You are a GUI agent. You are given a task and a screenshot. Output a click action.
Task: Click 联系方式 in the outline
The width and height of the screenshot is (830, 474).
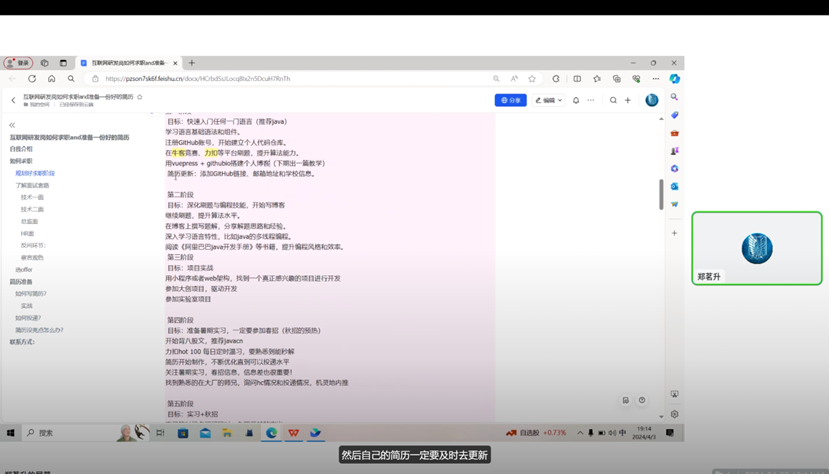point(22,342)
